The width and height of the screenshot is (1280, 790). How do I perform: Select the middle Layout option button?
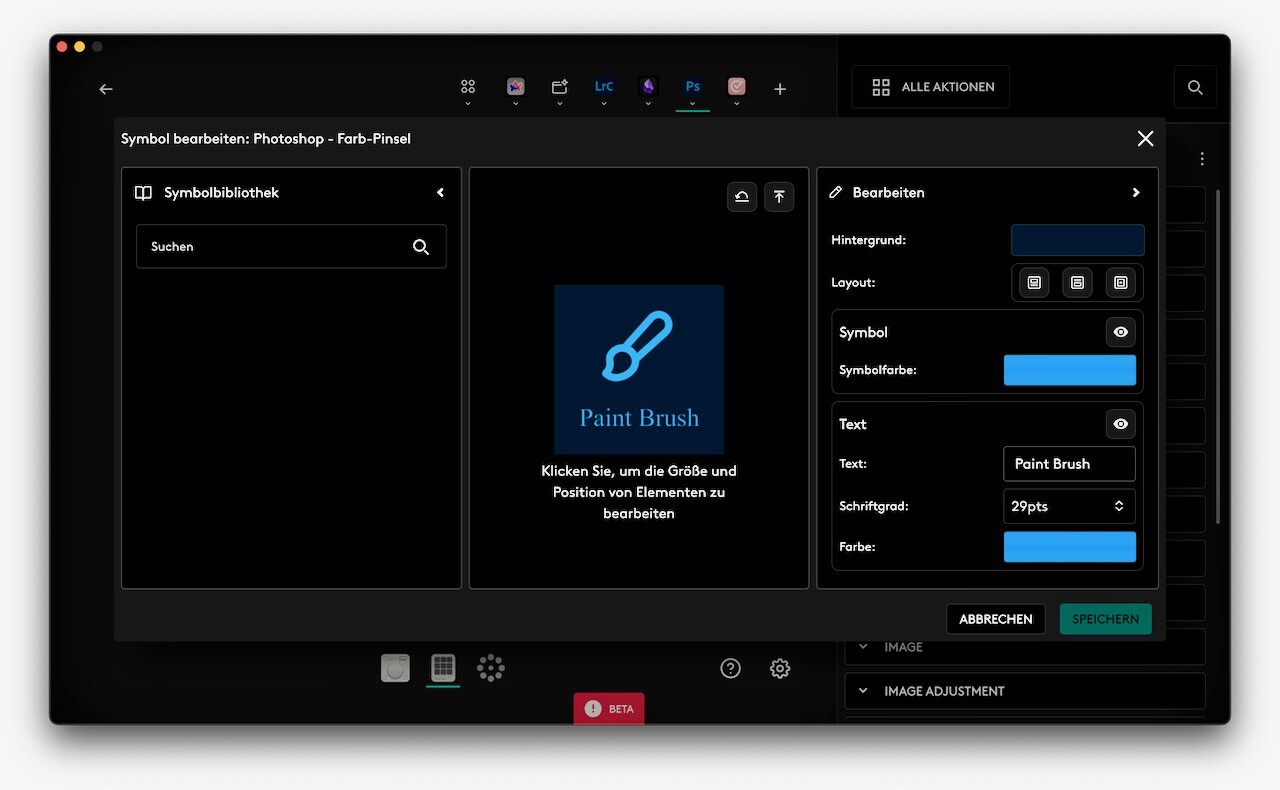pos(1077,283)
